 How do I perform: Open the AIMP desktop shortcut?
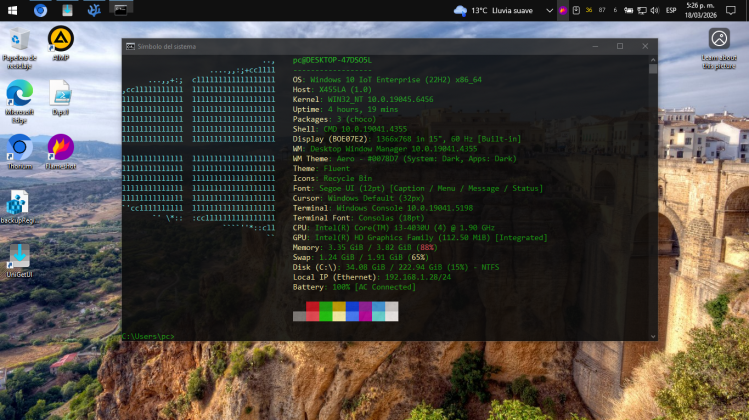pos(60,40)
